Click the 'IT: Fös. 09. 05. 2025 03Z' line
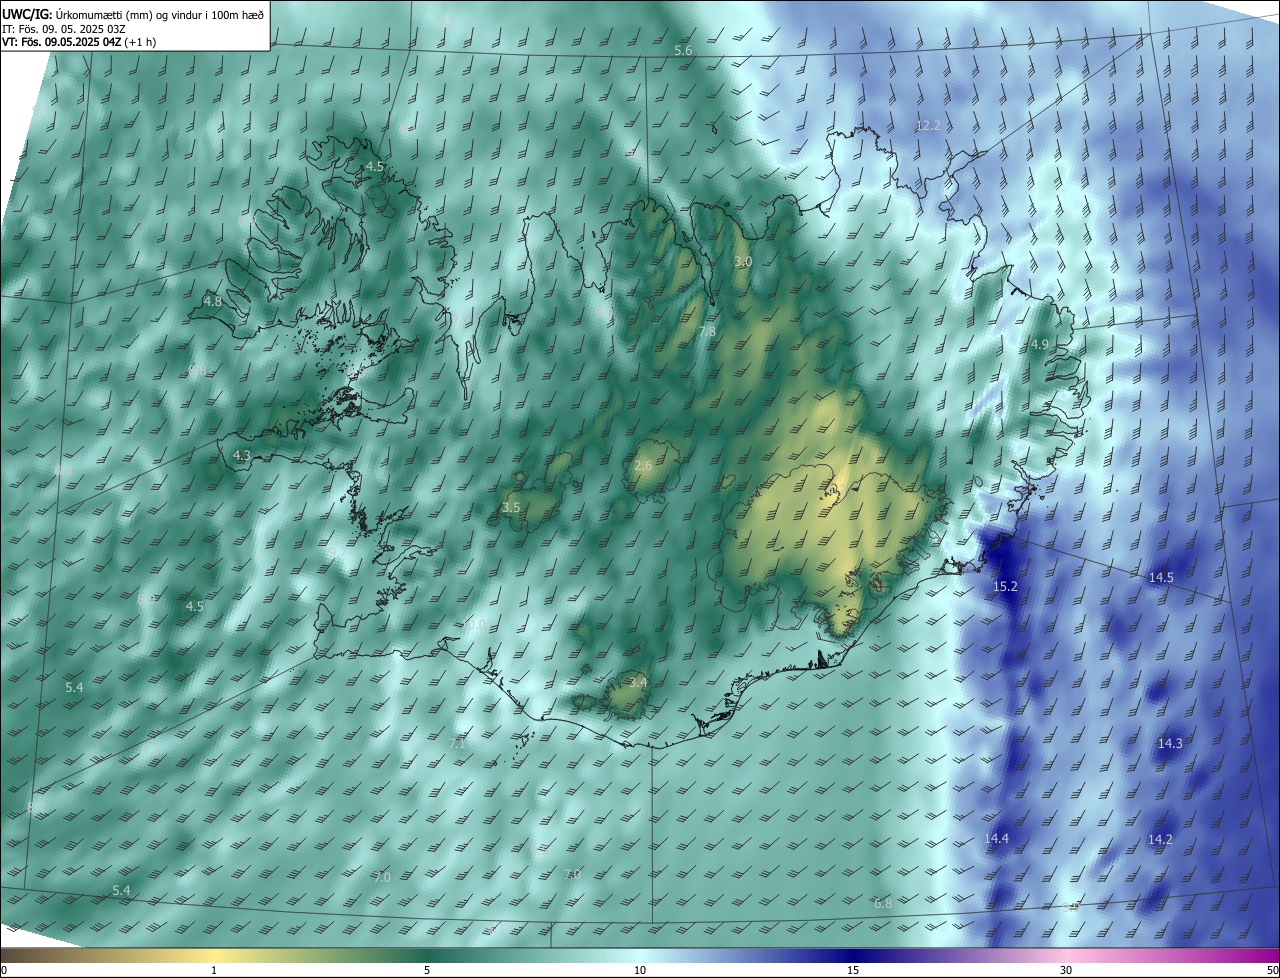This screenshot has height=978, width=1280. point(63,29)
